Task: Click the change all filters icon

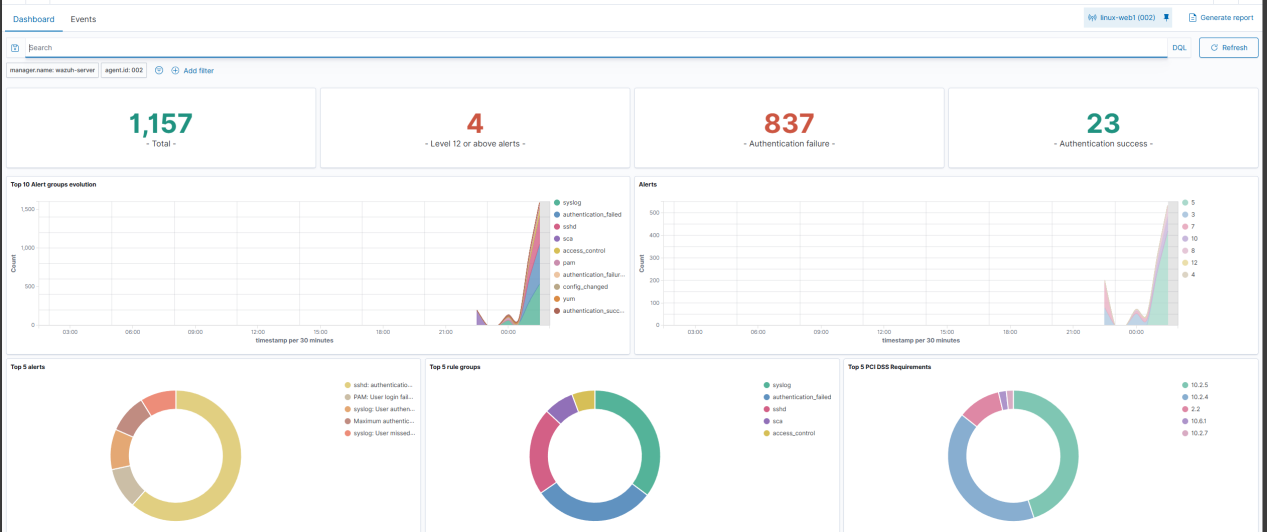Action: pos(159,70)
